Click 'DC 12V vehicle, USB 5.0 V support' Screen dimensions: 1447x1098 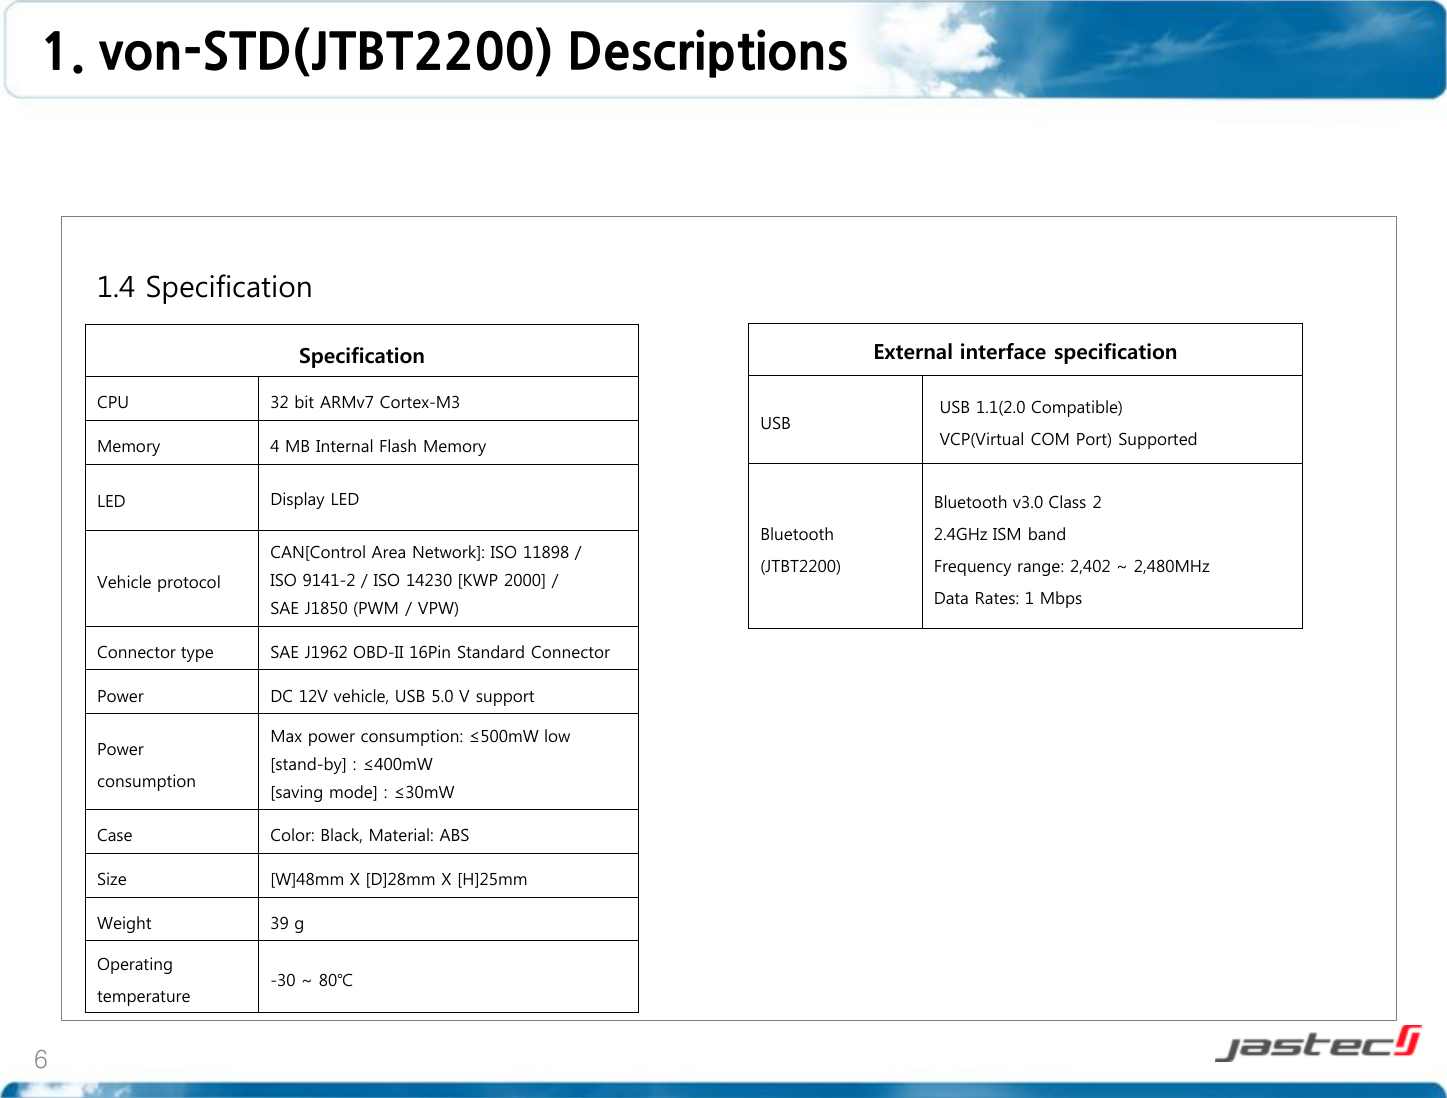402,696
